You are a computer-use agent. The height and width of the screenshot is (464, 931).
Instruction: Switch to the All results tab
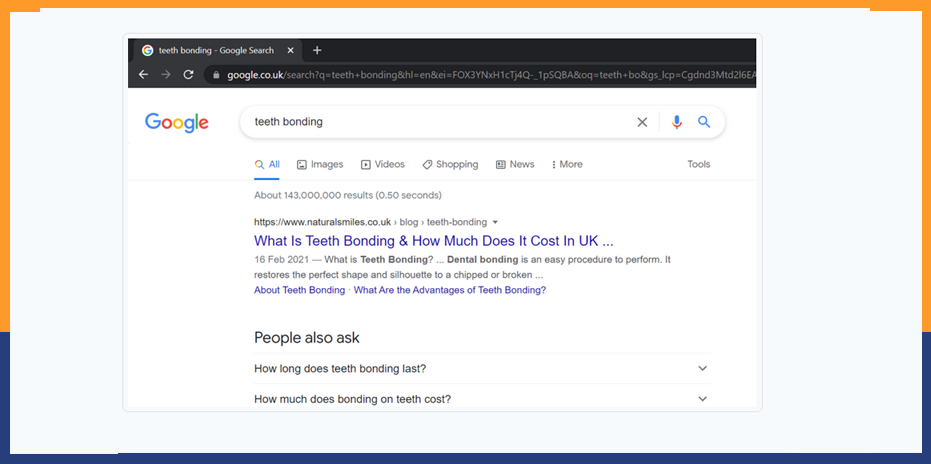[267, 165]
